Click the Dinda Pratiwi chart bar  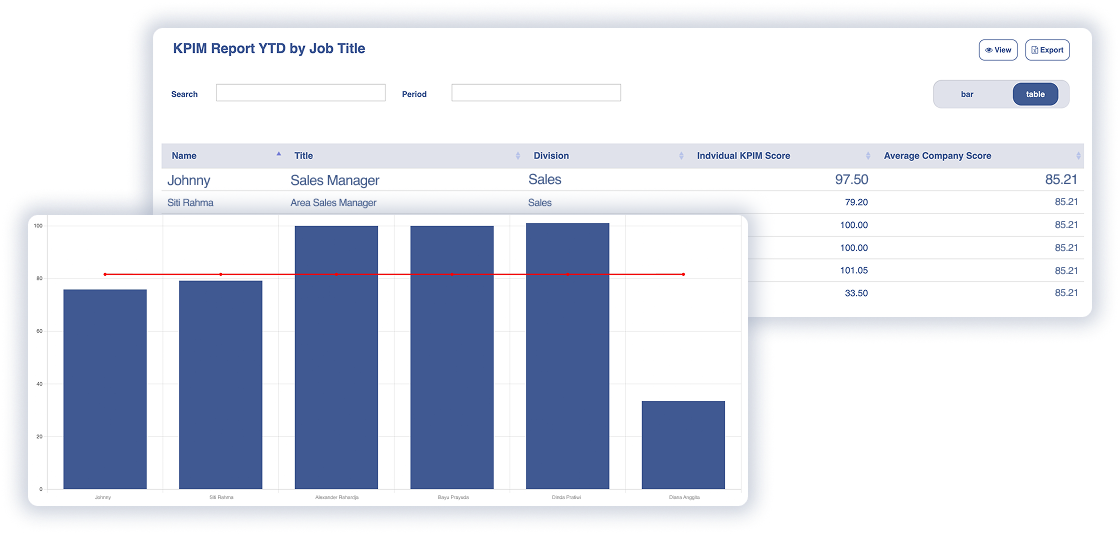pyautogui.click(x=567, y=356)
